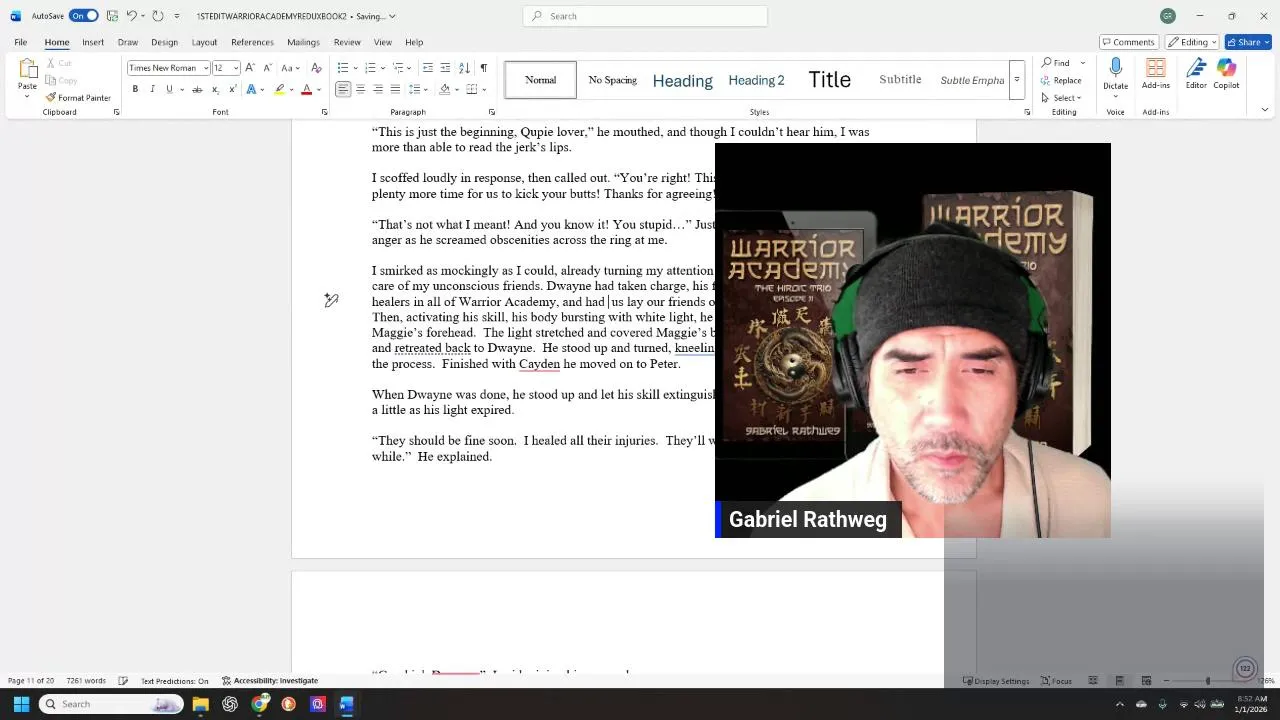The height and width of the screenshot is (720, 1280).
Task: Toggle Italic formatting
Action: [152, 89]
